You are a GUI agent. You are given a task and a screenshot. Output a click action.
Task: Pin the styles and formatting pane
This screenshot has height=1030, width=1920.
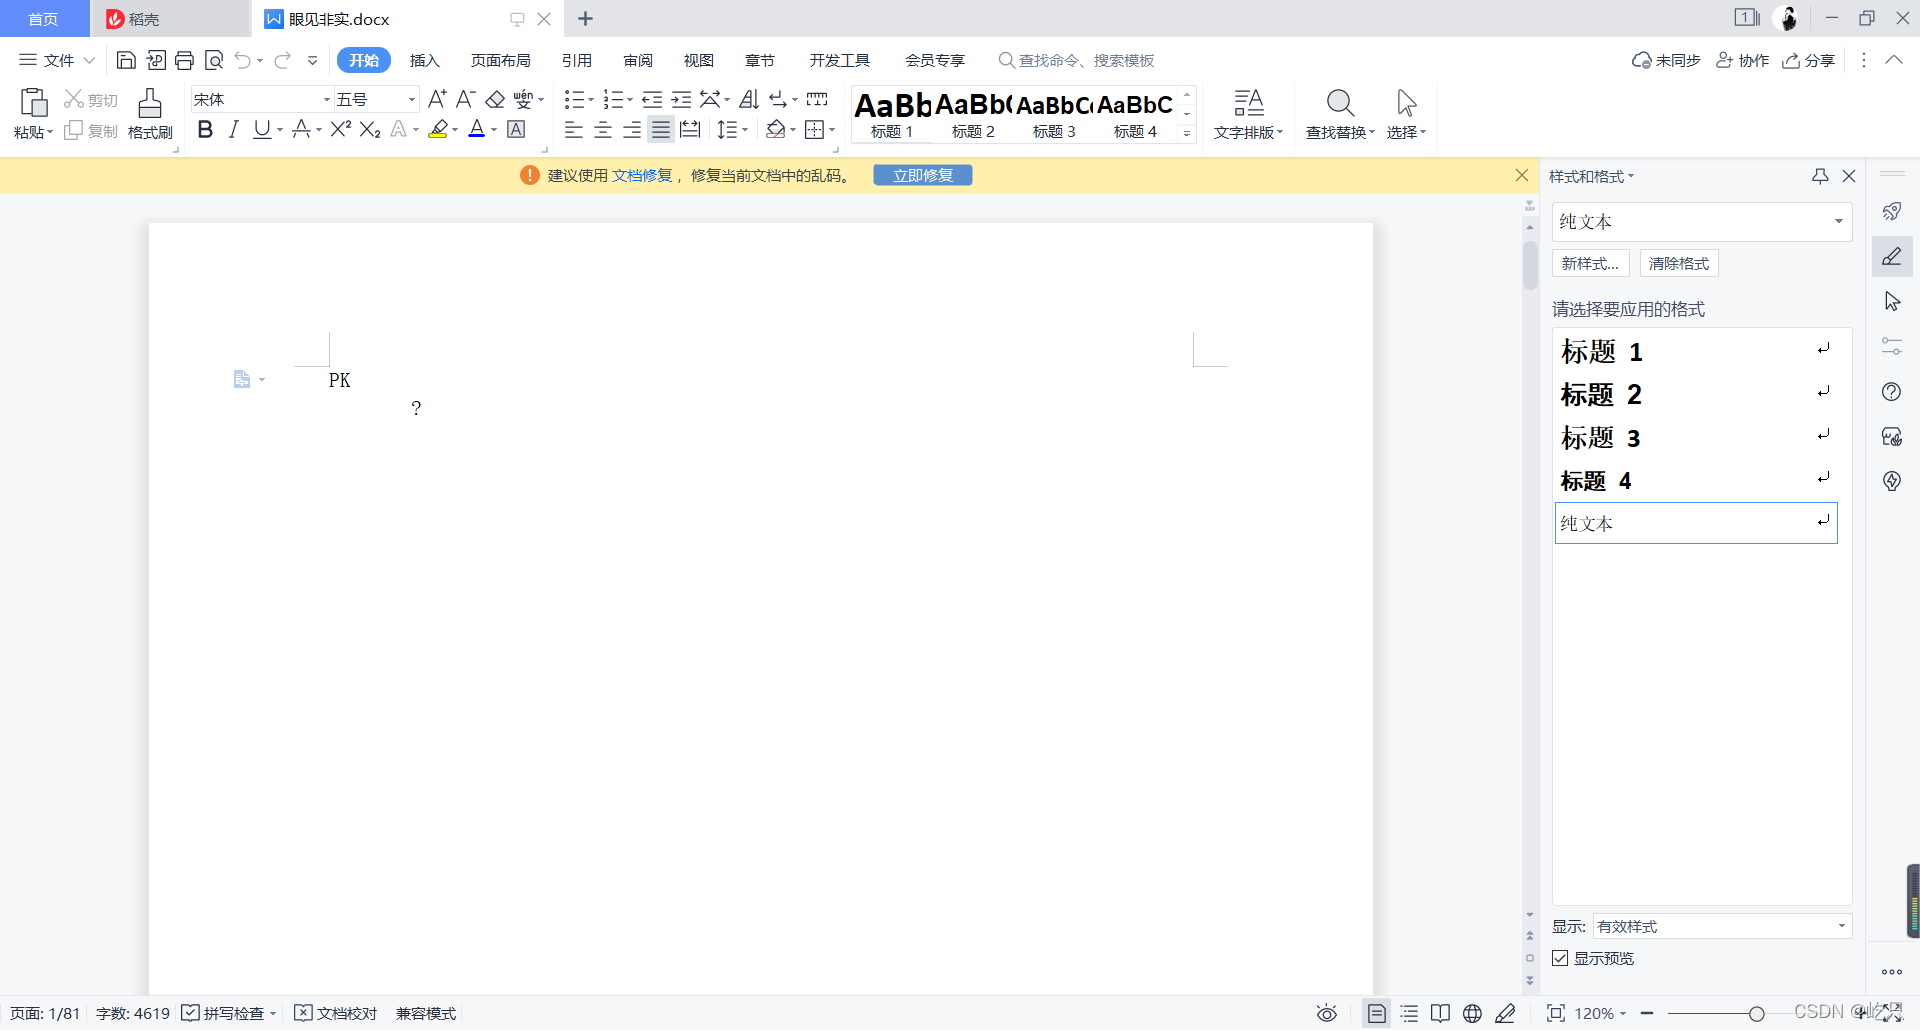[x=1820, y=176]
